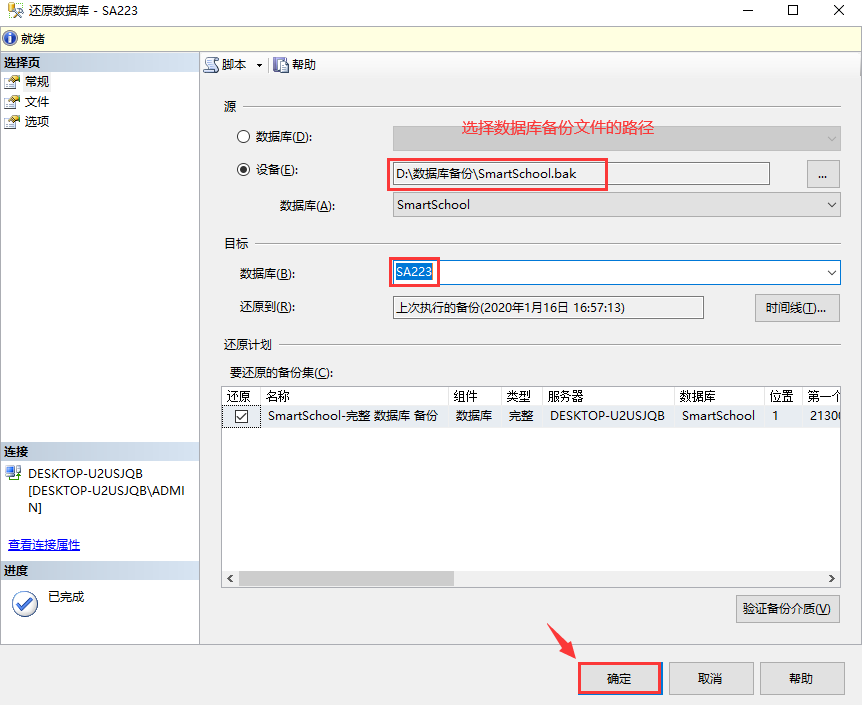Open the 查看连接属性 link
Image resolution: width=862 pixels, height=705 pixels.
[x=43, y=544]
